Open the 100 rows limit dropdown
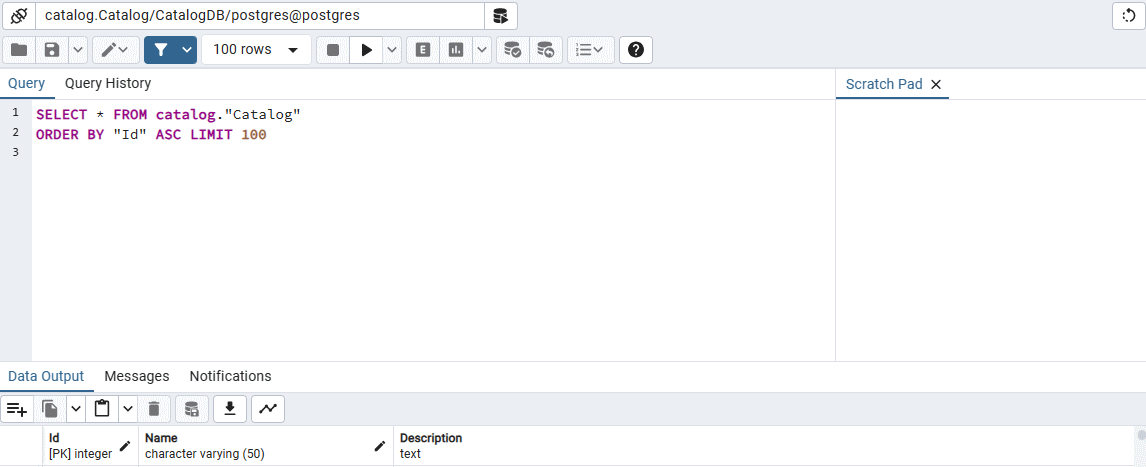The height and width of the screenshot is (467, 1146). click(x=256, y=50)
